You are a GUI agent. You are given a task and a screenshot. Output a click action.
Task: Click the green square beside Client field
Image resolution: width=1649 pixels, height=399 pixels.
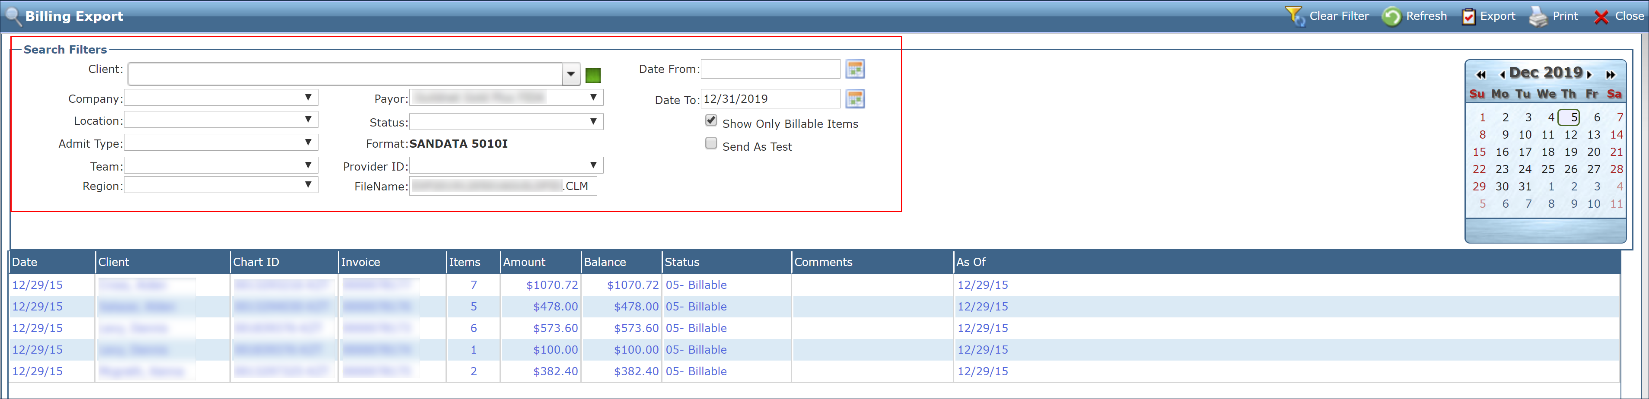593,75
